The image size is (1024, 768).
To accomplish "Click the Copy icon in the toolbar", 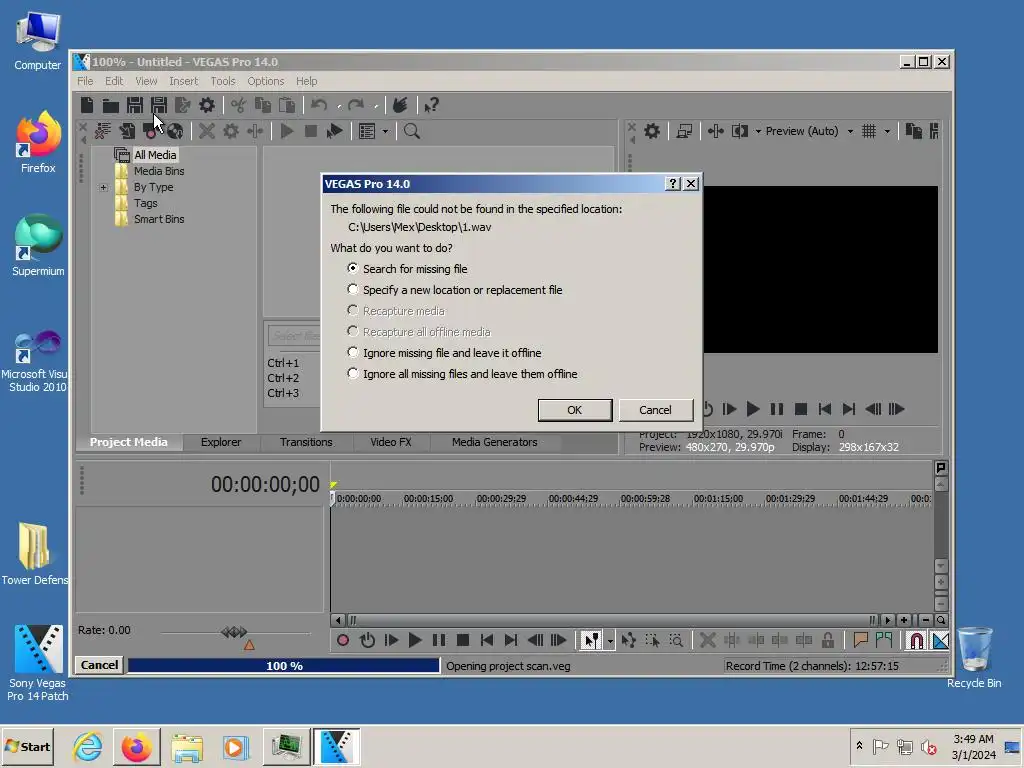I will (263, 105).
